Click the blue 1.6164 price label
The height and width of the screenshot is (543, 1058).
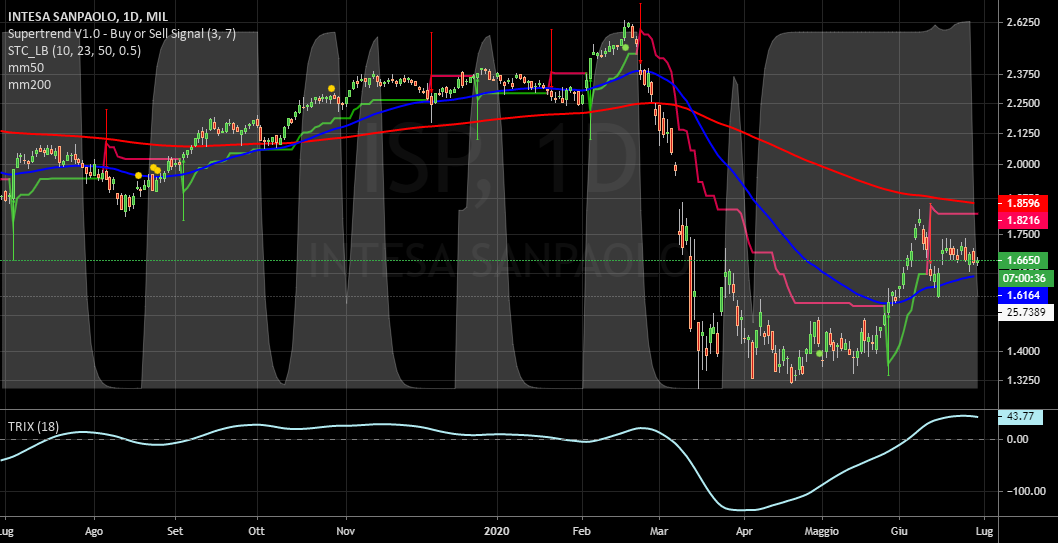coord(1022,295)
